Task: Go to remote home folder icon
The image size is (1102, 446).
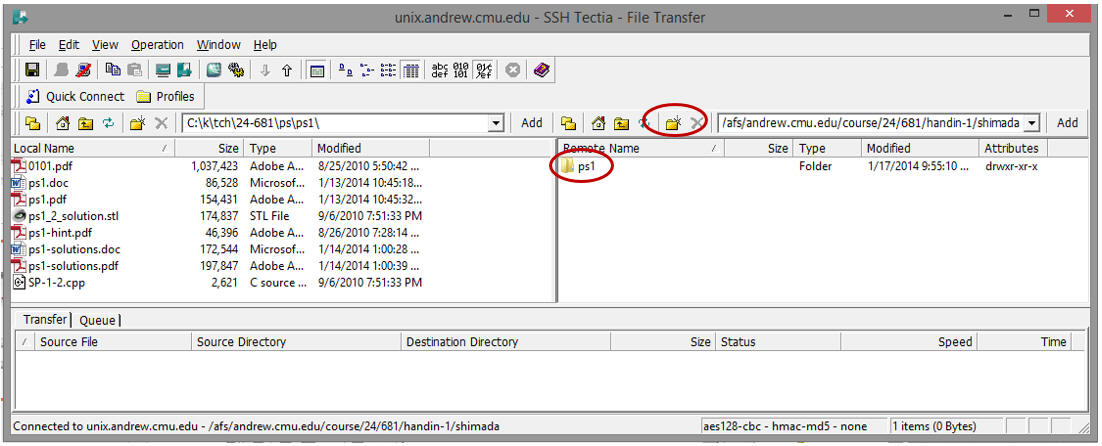Action: tap(598, 123)
